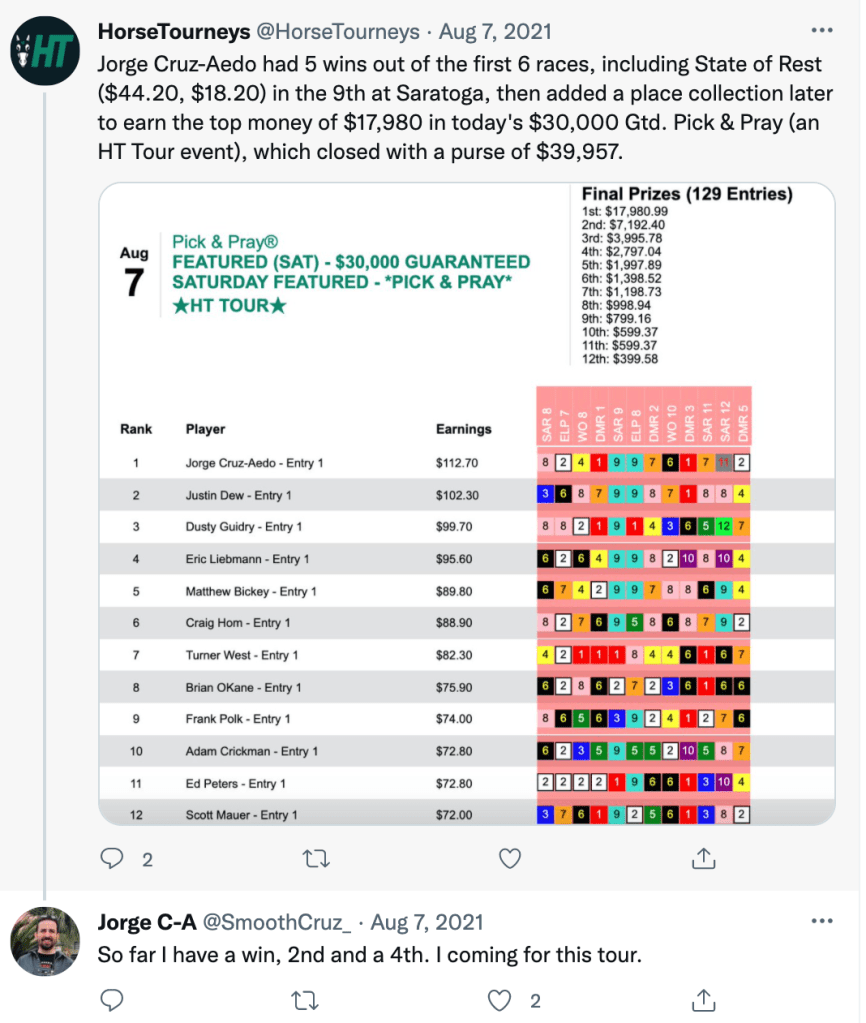
Task: Reply to the HorseTourneys tweet
Action: pyautogui.click(x=113, y=858)
